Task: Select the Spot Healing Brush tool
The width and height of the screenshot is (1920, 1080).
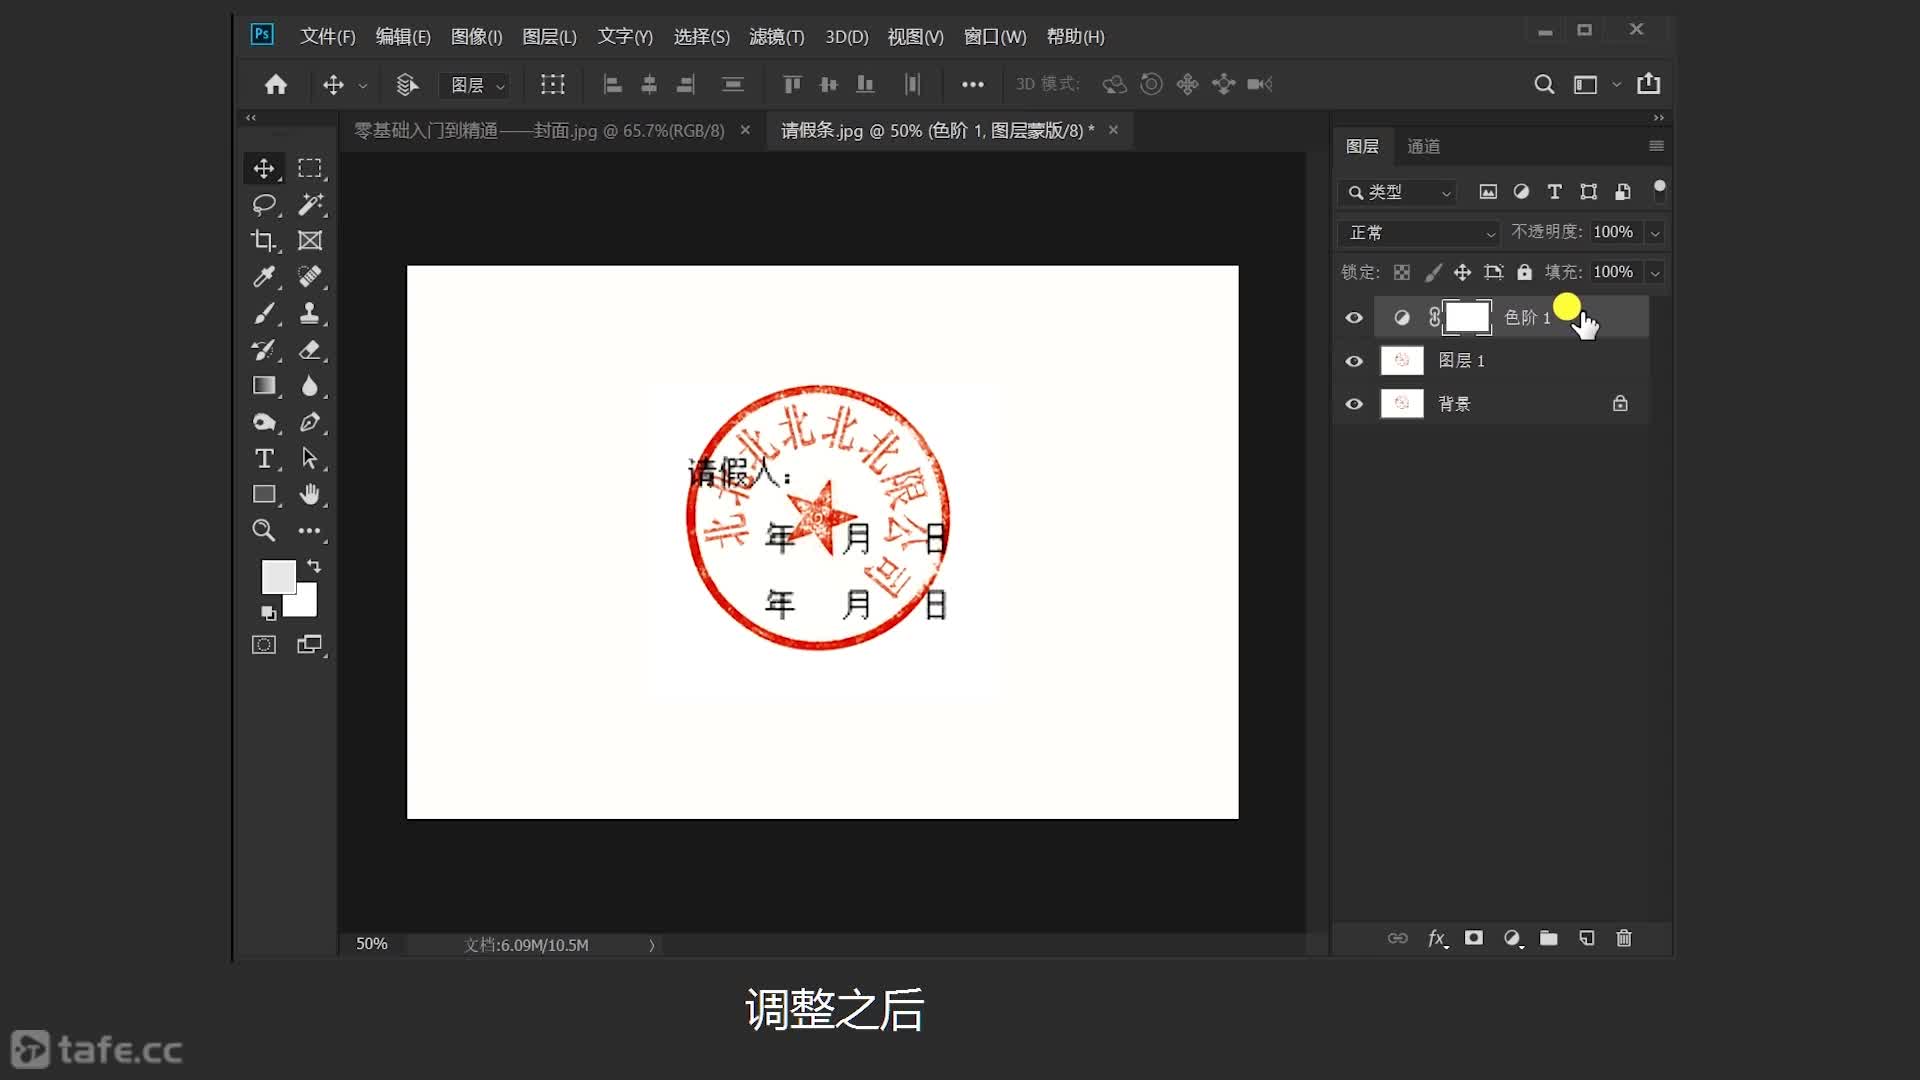Action: 310,277
